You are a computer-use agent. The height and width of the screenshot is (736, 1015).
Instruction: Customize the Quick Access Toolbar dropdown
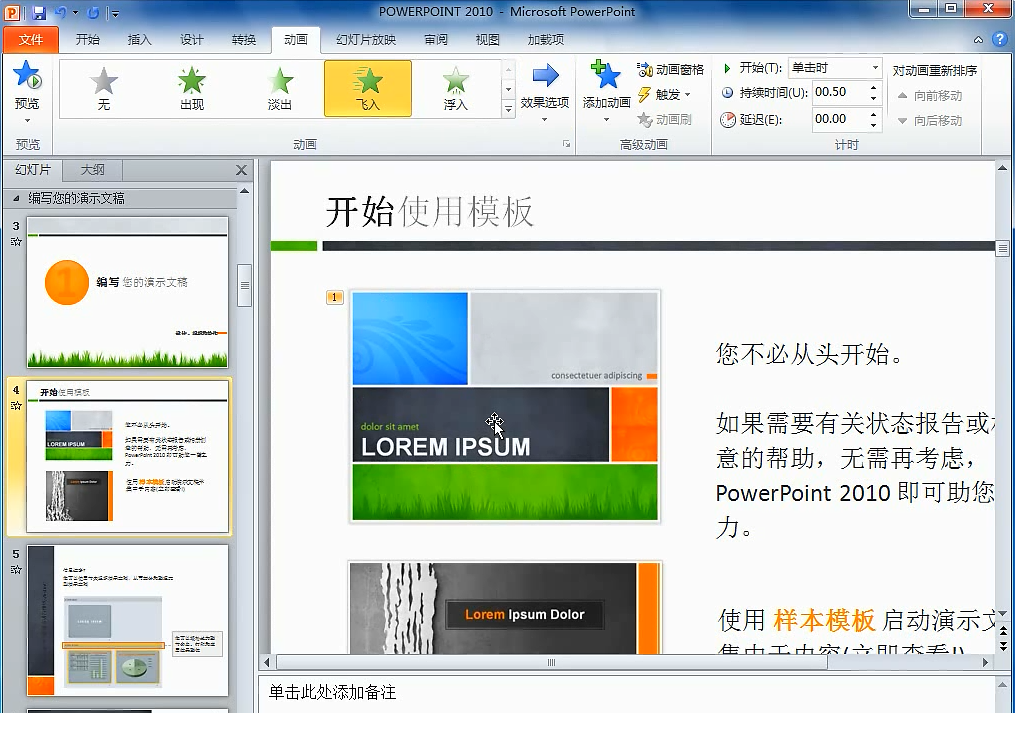[114, 12]
